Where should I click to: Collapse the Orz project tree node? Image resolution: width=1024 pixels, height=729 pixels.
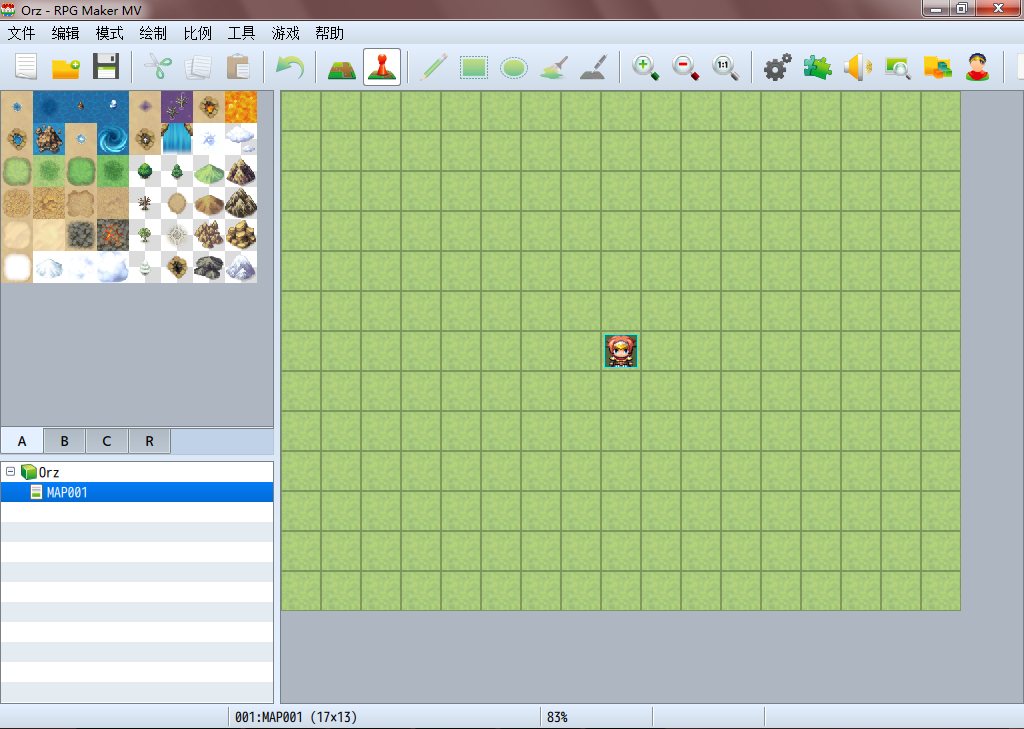click(x=10, y=471)
